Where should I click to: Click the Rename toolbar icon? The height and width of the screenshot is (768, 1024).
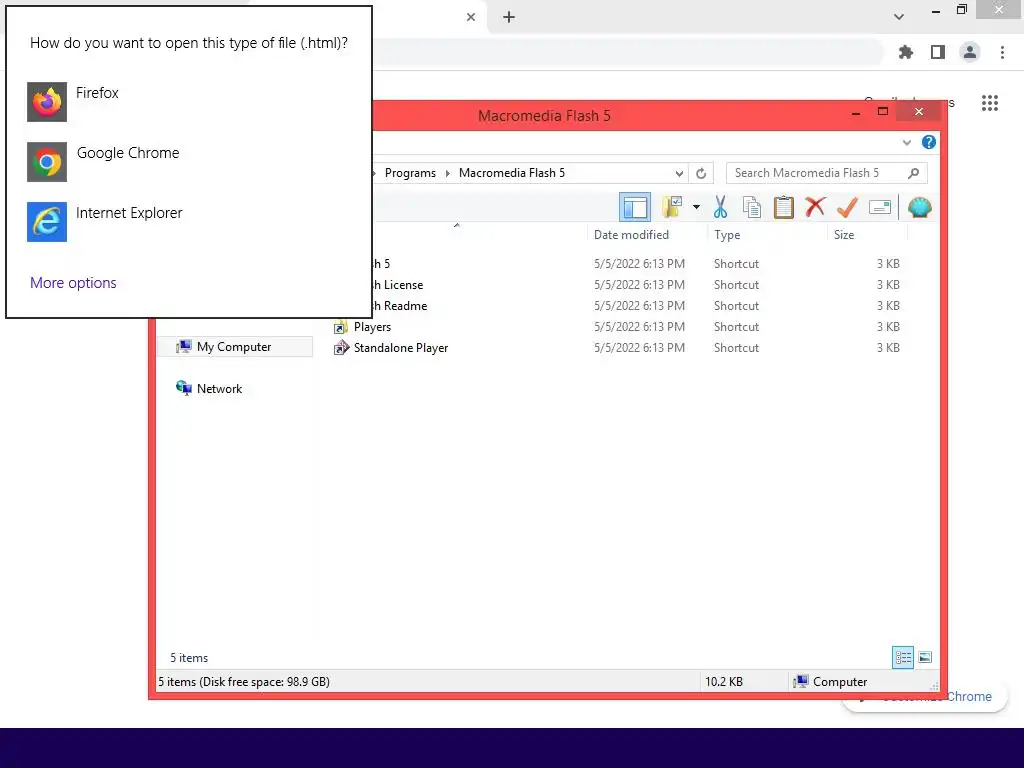[880, 207]
